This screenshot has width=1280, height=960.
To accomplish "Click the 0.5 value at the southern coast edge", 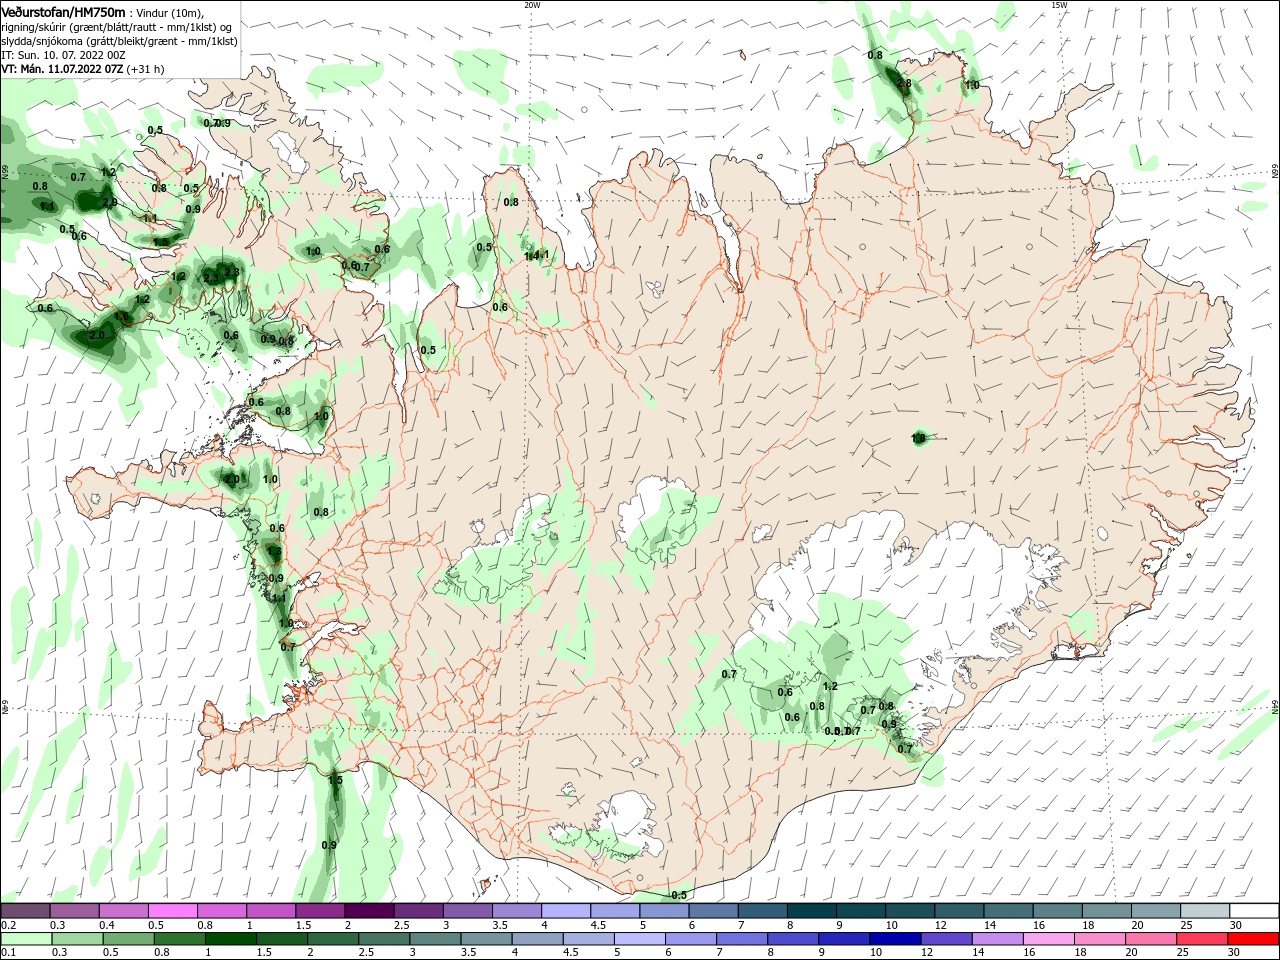I will tap(679, 894).
